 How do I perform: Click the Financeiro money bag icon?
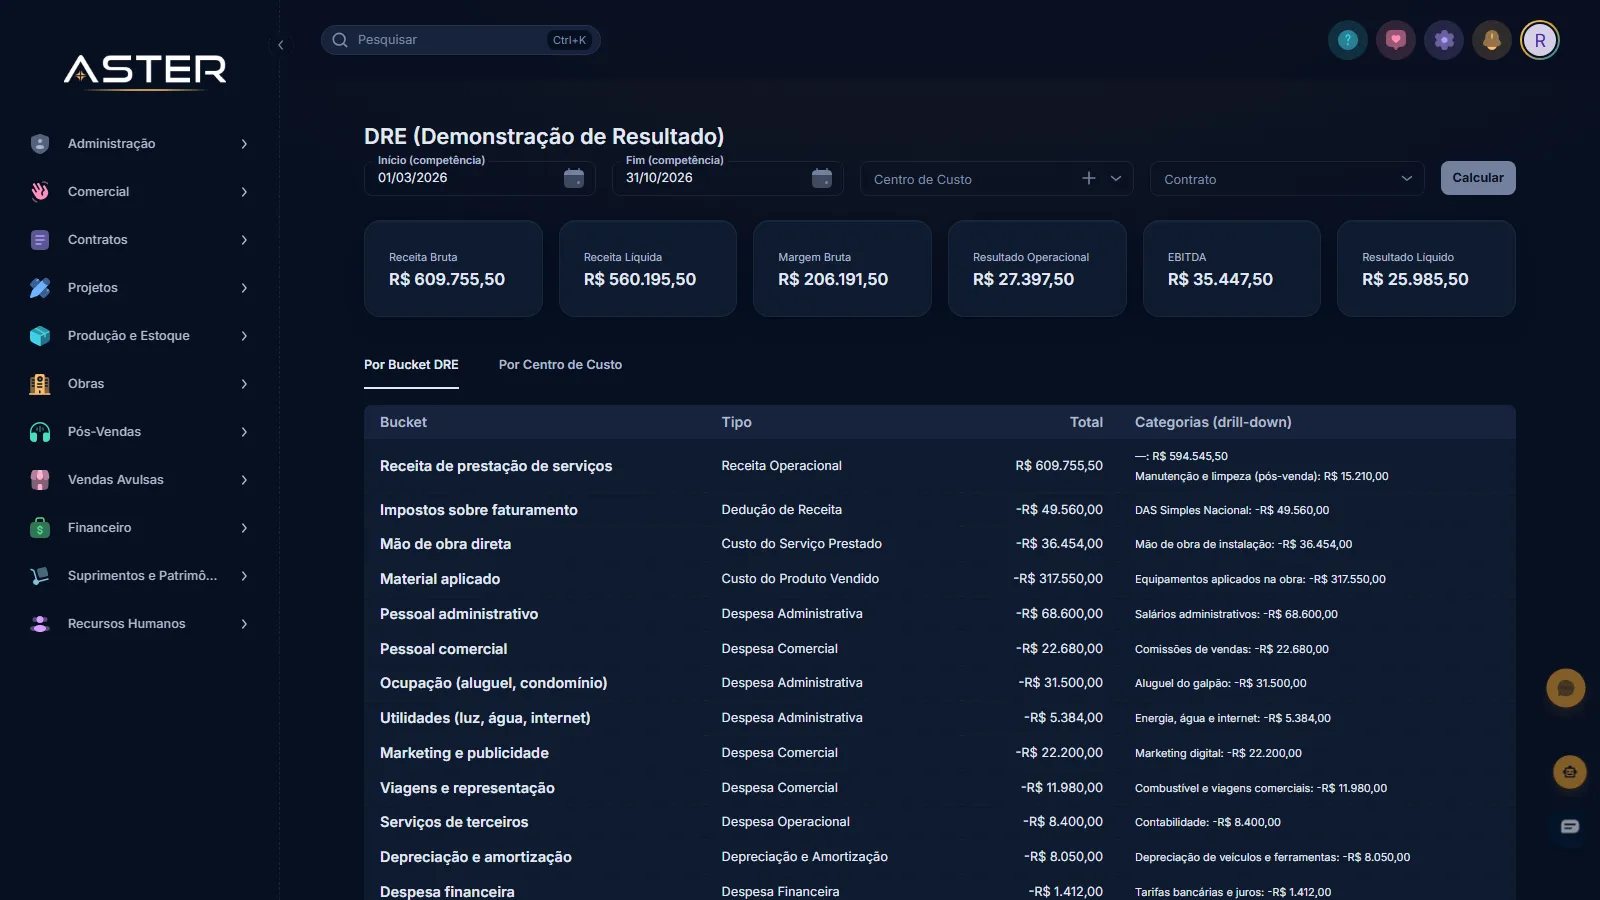pos(40,528)
